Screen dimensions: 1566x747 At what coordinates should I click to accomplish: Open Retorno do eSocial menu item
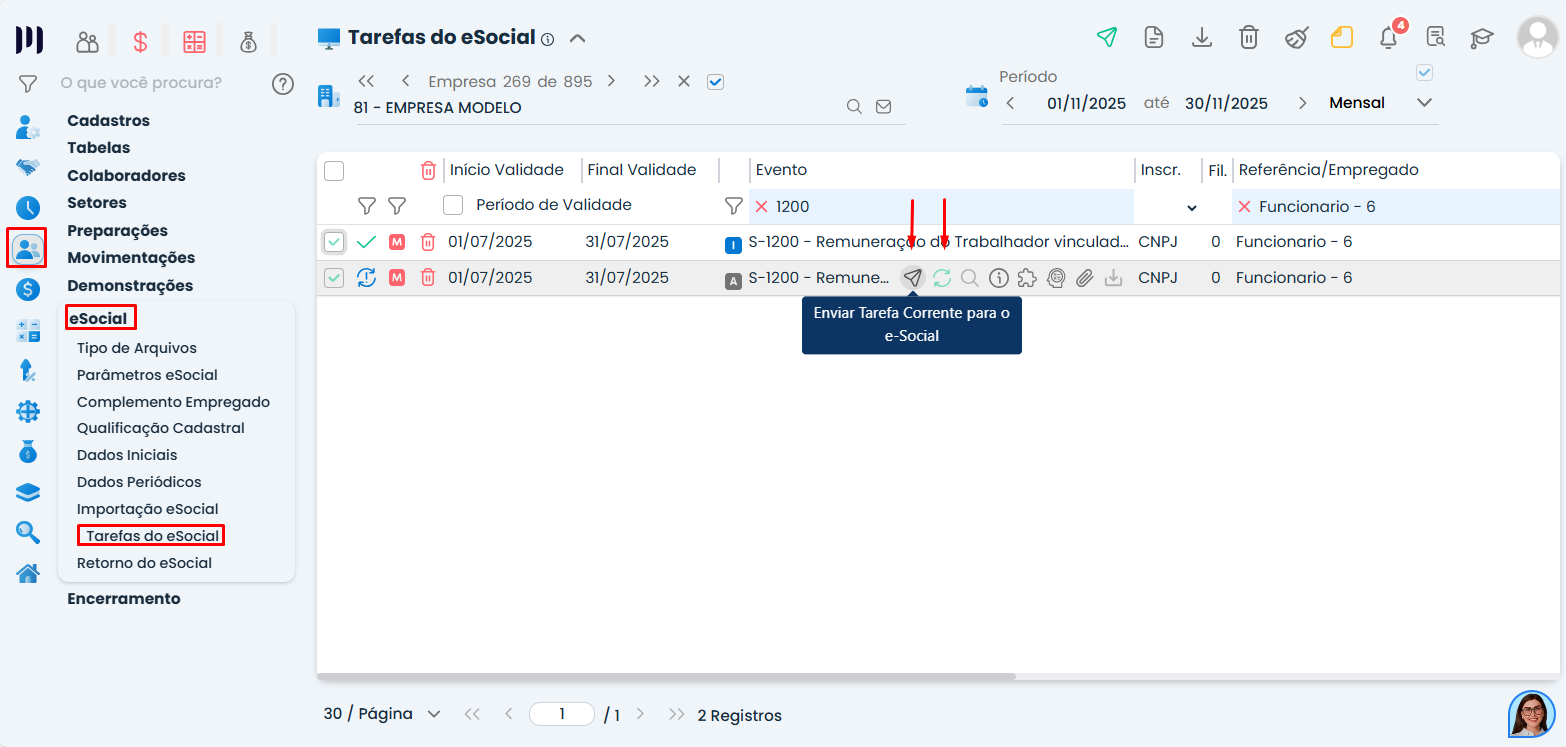click(x=144, y=563)
